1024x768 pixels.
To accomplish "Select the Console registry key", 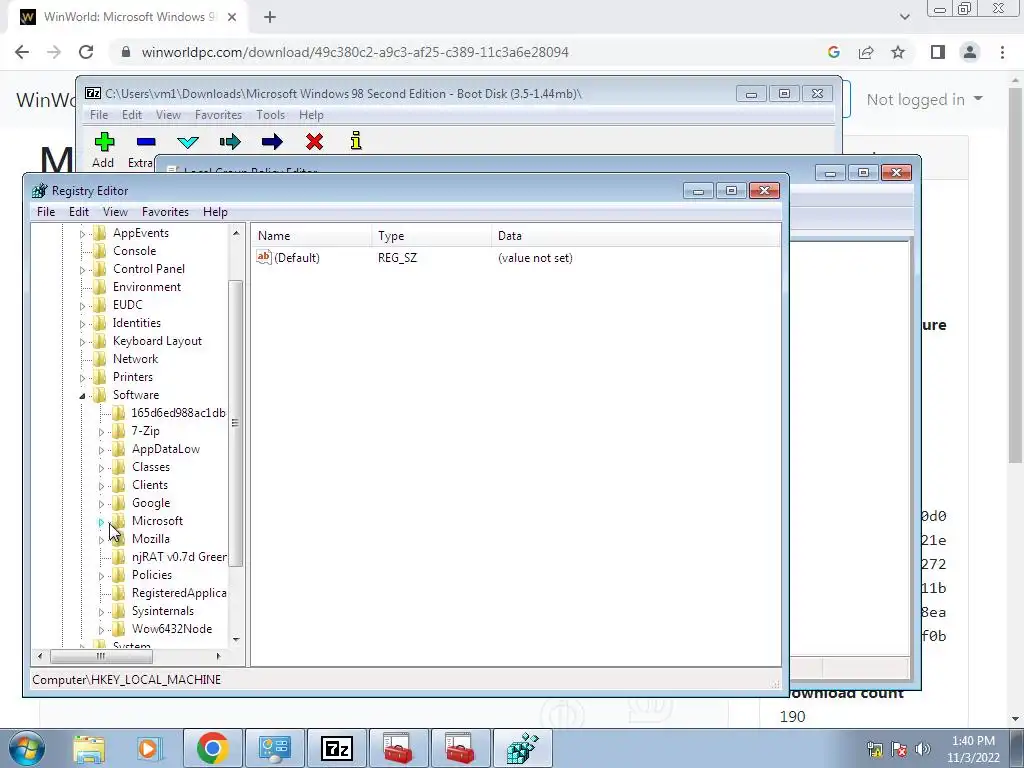I will 134,251.
